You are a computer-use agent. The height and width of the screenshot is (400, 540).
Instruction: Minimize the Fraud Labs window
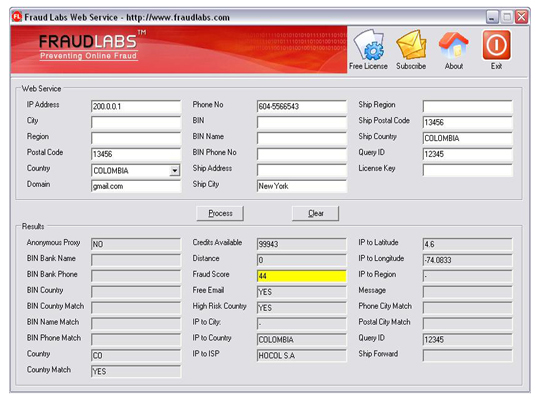pos(492,17)
